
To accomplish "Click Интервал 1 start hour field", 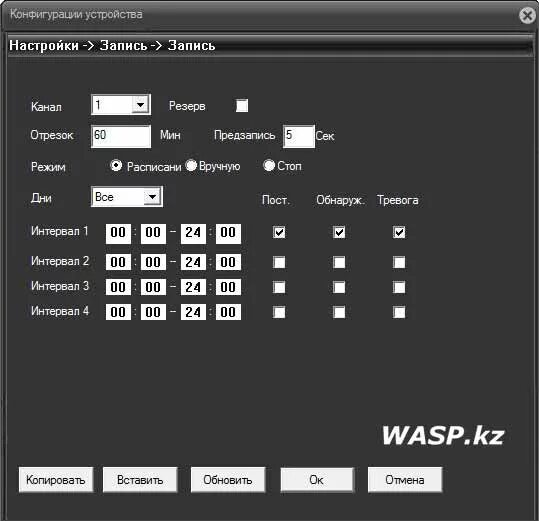I will click(118, 233).
